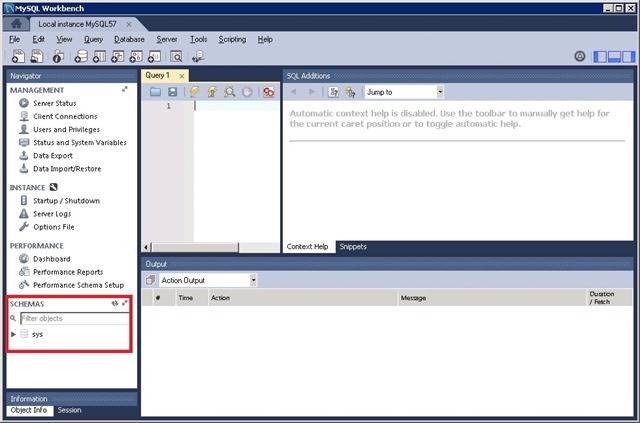
Task: Open SQL script file toolbar icon
Action: pos(37,56)
